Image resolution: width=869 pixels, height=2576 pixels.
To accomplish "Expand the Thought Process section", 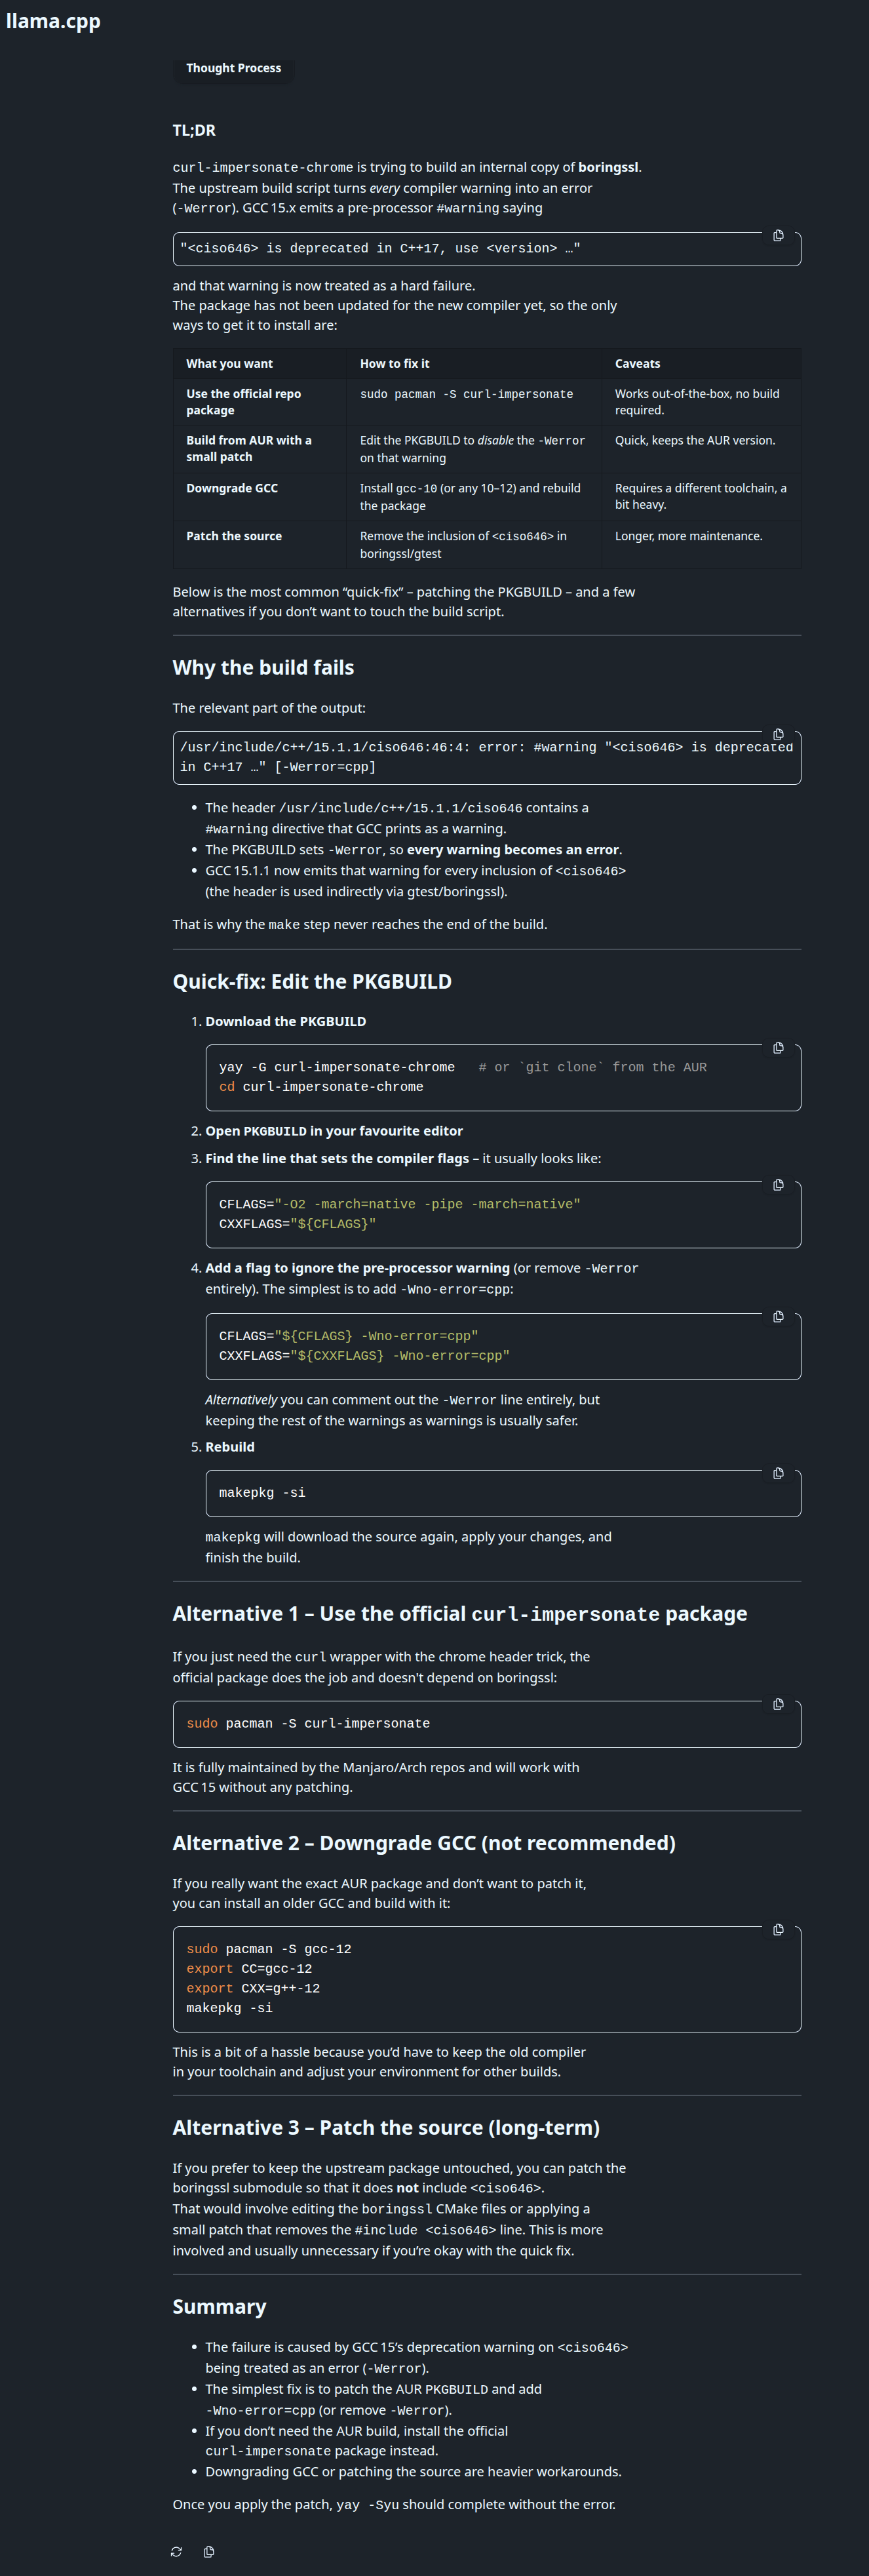I will pyautogui.click(x=233, y=68).
